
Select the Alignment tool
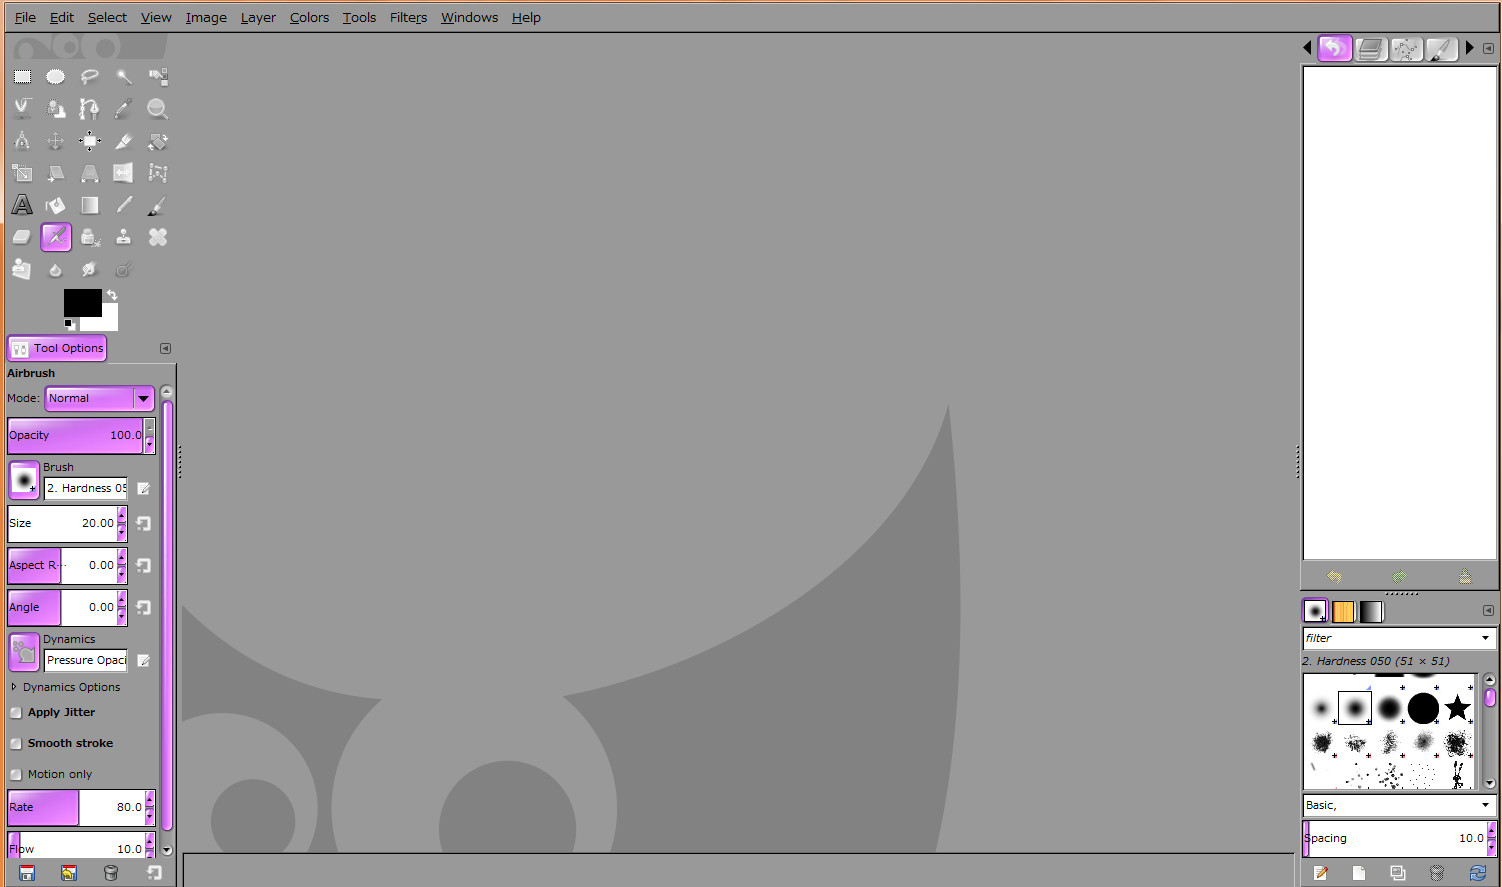(x=90, y=141)
